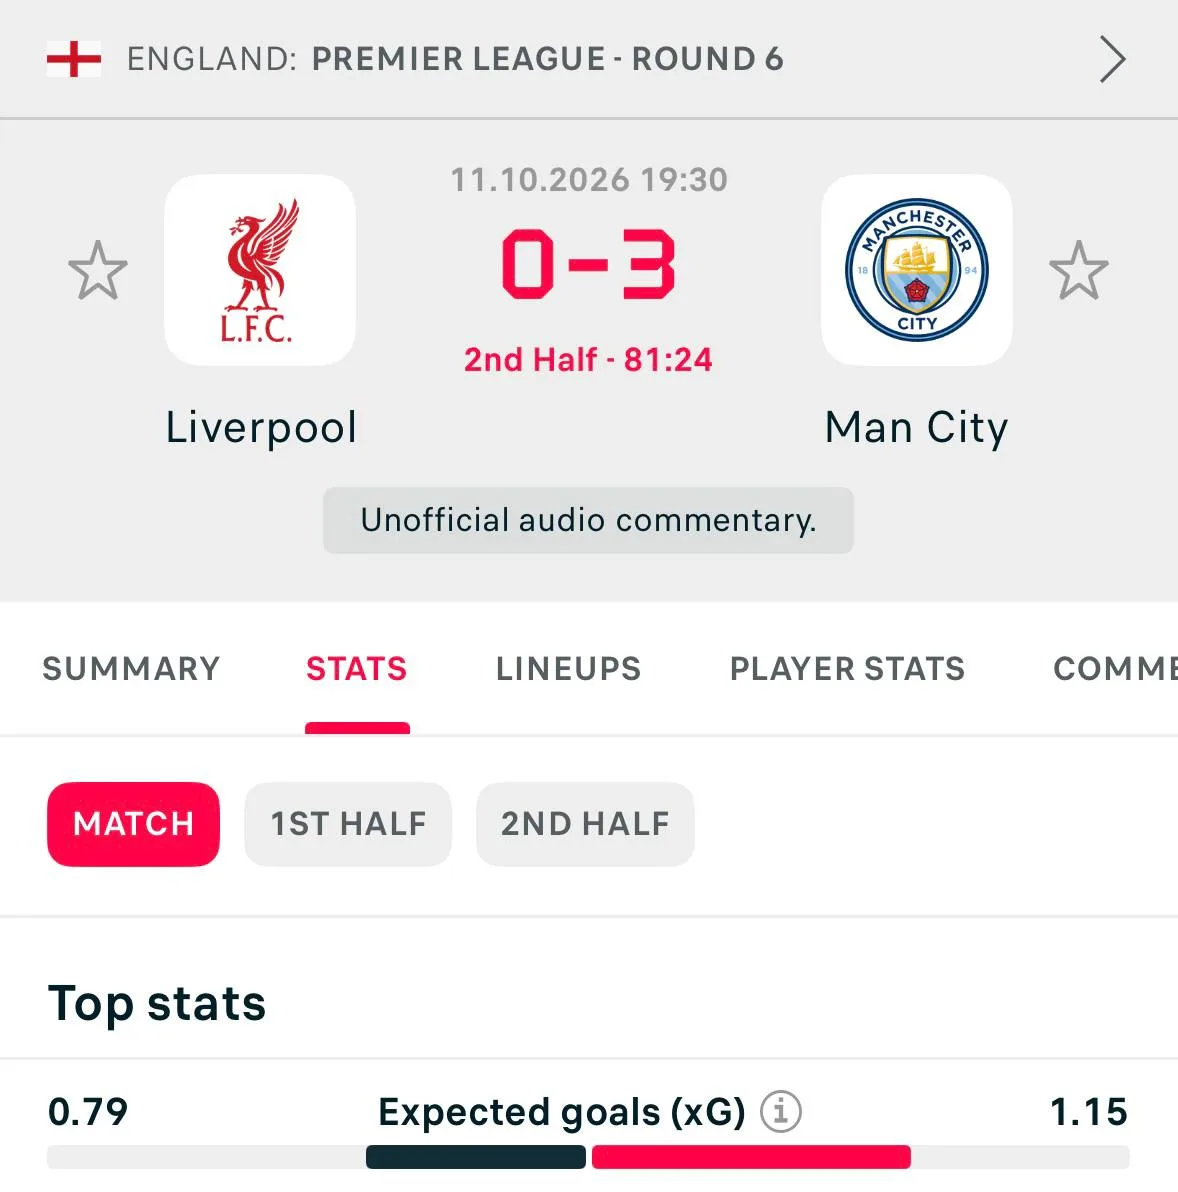Viewport: 1178px width, 1192px height.
Task: Go to the Player Stats tab
Action: pyautogui.click(x=847, y=669)
